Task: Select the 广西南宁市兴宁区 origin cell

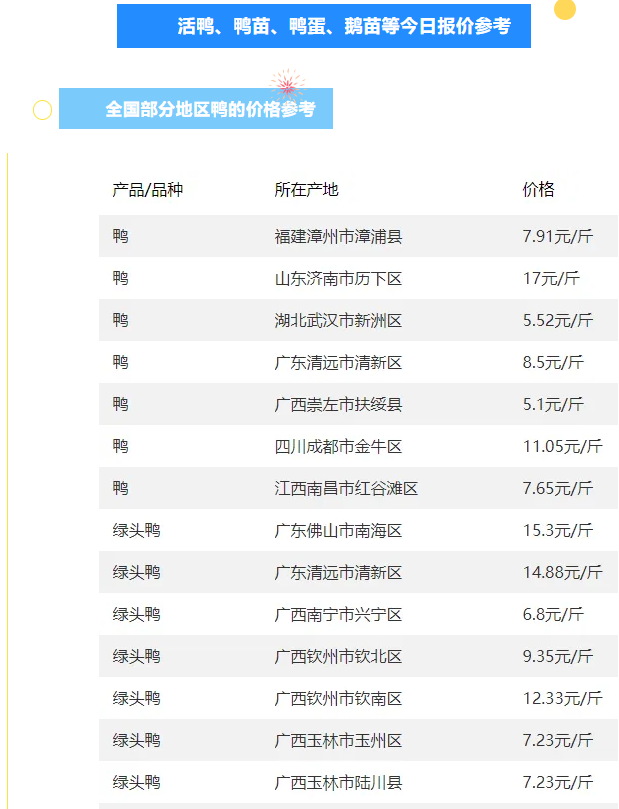Action: point(338,615)
